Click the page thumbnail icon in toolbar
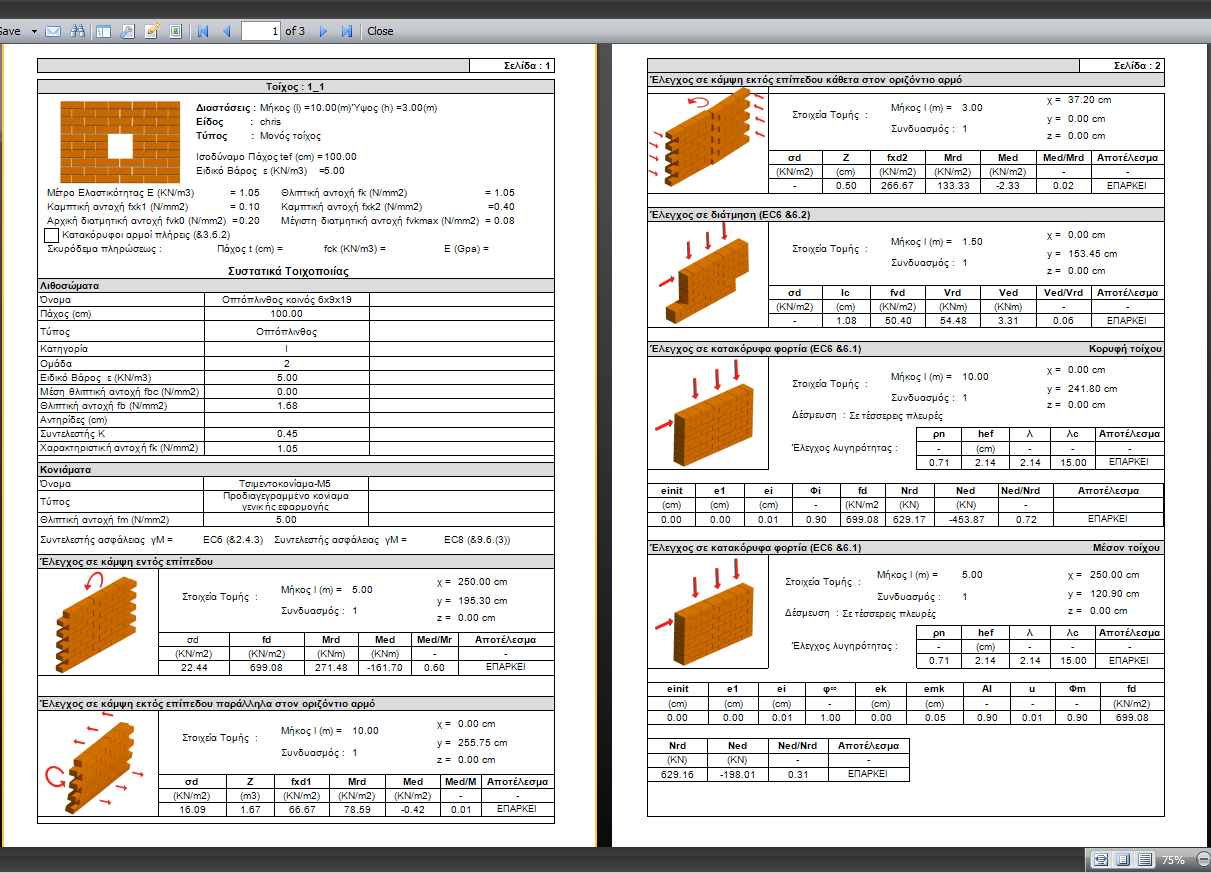Image resolution: width=1211 pixels, height=873 pixels. click(x=175, y=31)
